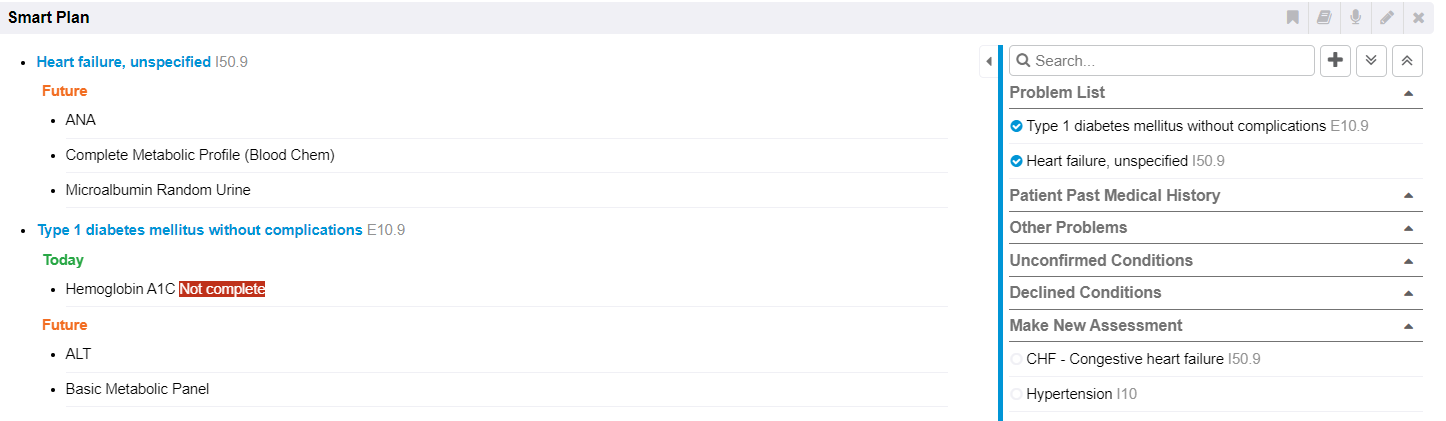This screenshot has height=421, width=1446.
Task: Activate the microphone dictation icon
Action: 1355,17
